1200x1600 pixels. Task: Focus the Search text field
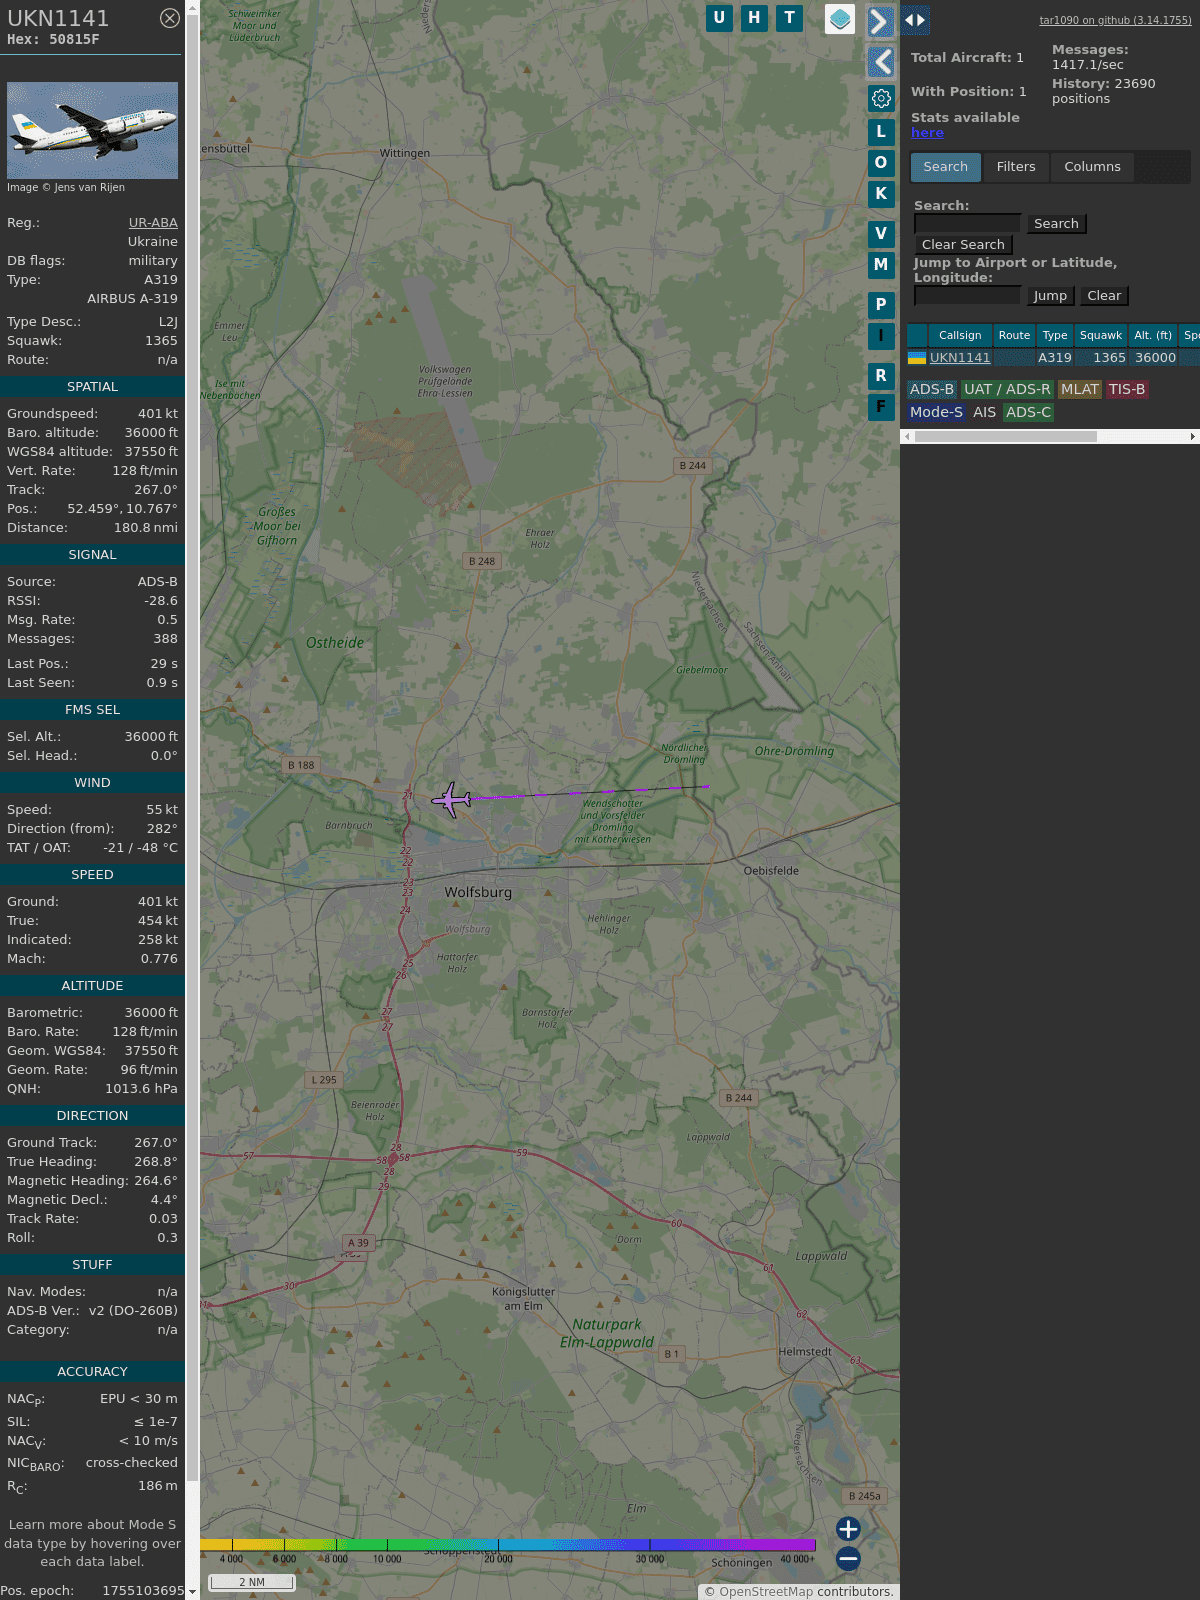pyautogui.click(x=968, y=224)
